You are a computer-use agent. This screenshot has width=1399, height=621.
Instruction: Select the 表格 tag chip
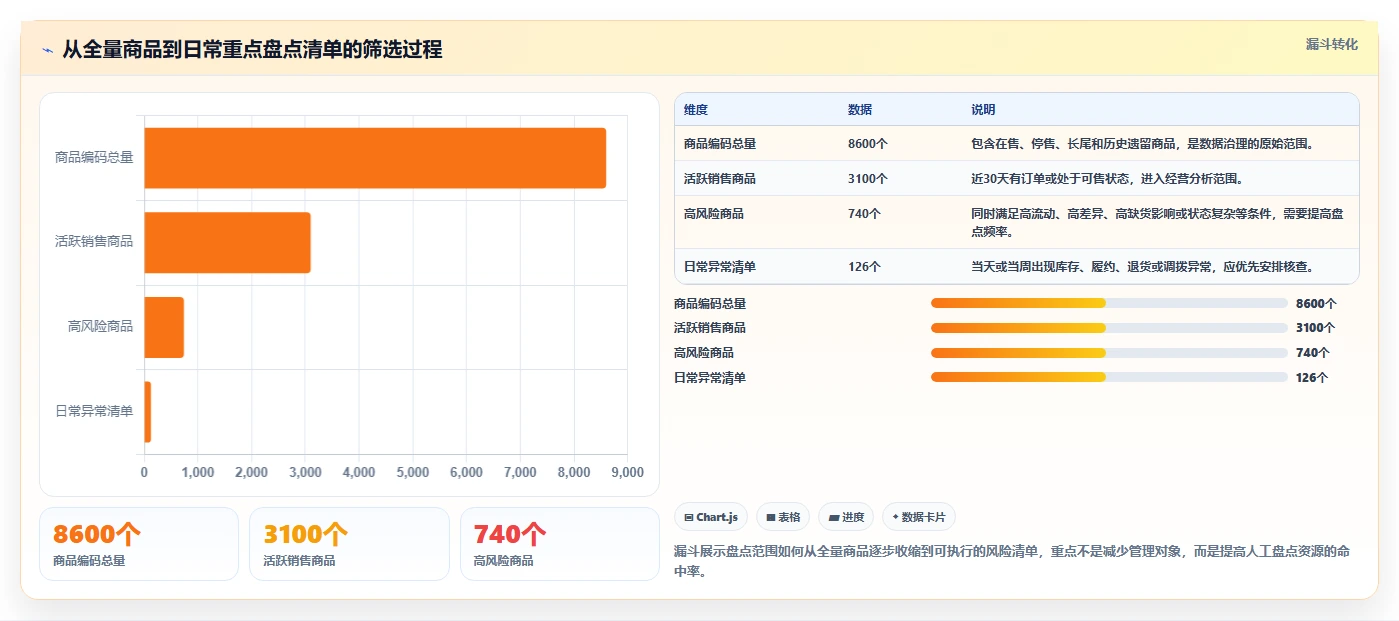point(783,517)
